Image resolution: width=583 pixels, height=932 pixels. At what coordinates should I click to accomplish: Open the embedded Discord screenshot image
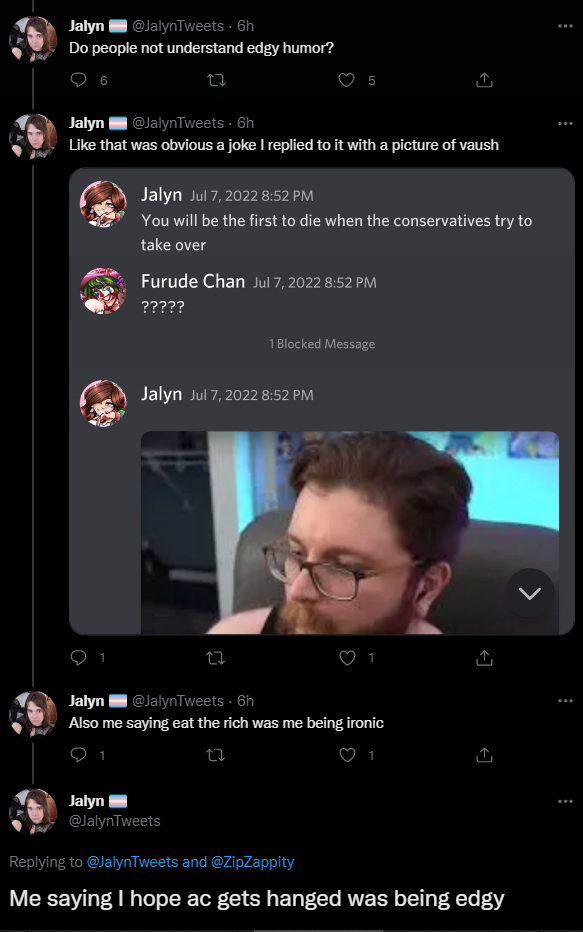[322, 401]
